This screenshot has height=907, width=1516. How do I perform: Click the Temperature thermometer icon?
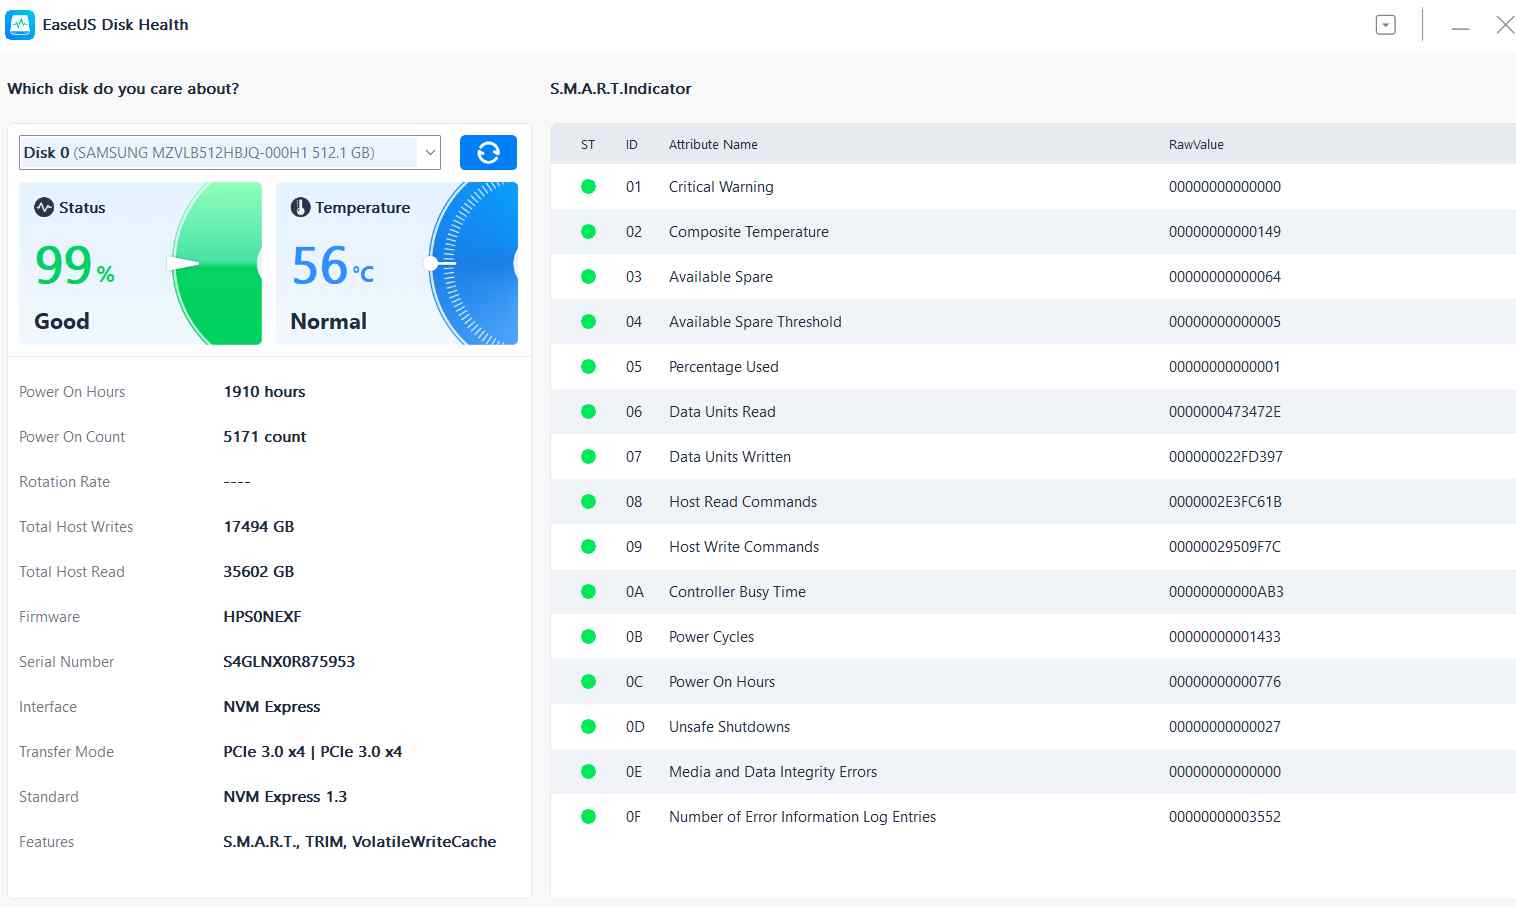pyautogui.click(x=300, y=207)
